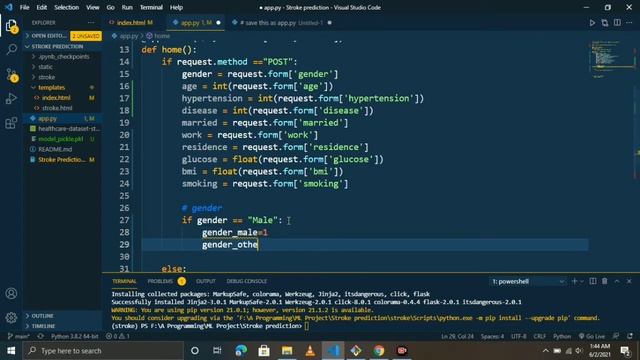This screenshot has height=360, width=640.
Task: Click the terminal command prompt line
Action: coord(210,326)
